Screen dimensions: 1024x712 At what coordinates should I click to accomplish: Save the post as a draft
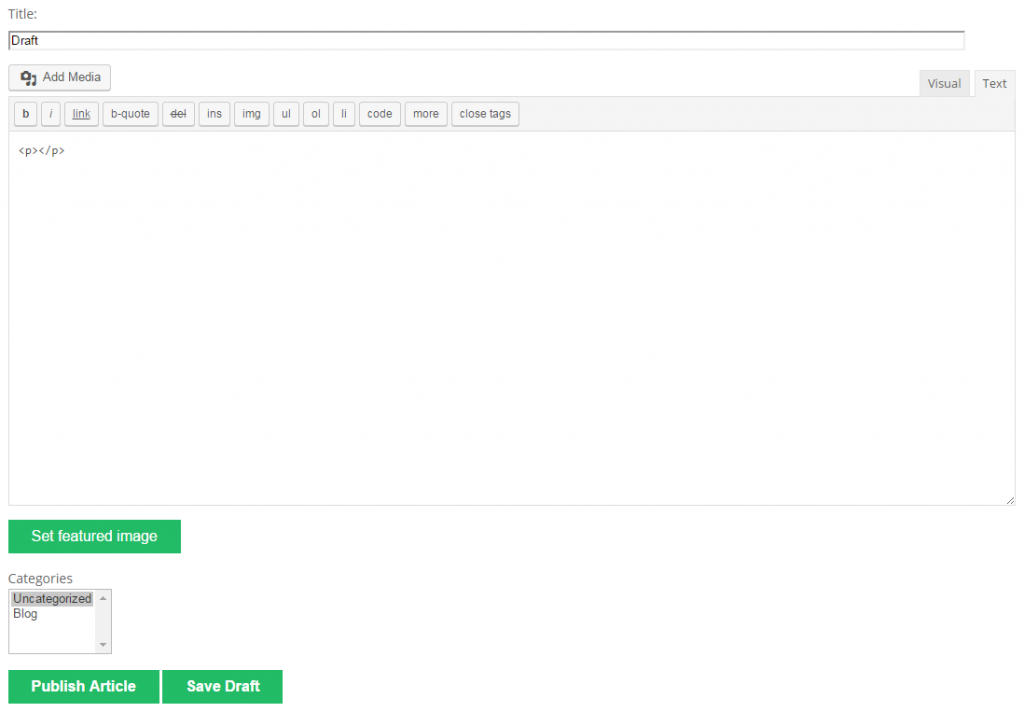pos(222,686)
